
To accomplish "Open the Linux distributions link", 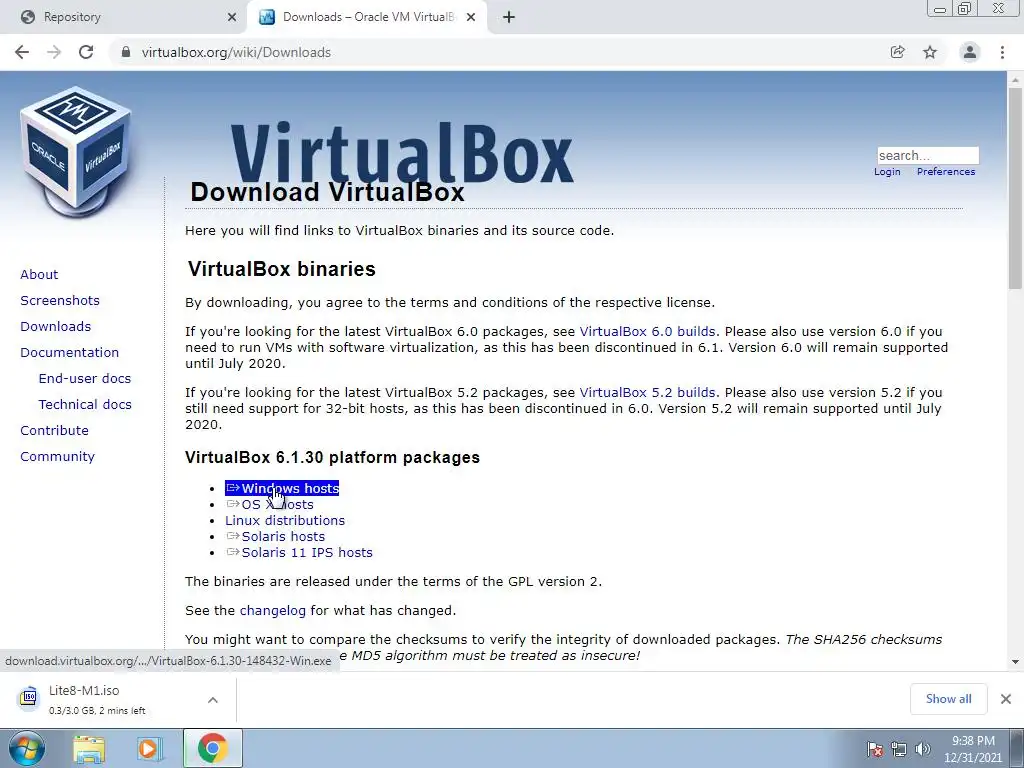I will (285, 520).
